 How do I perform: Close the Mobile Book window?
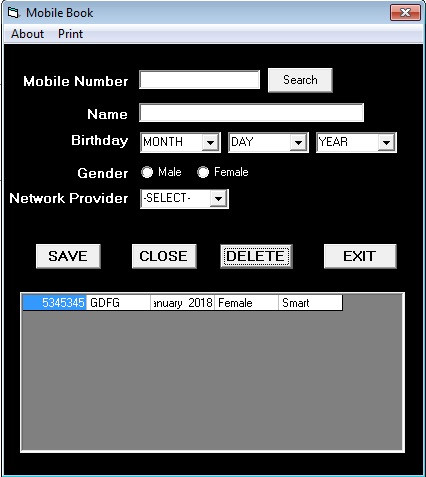pyautogui.click(x=405, y=13)
